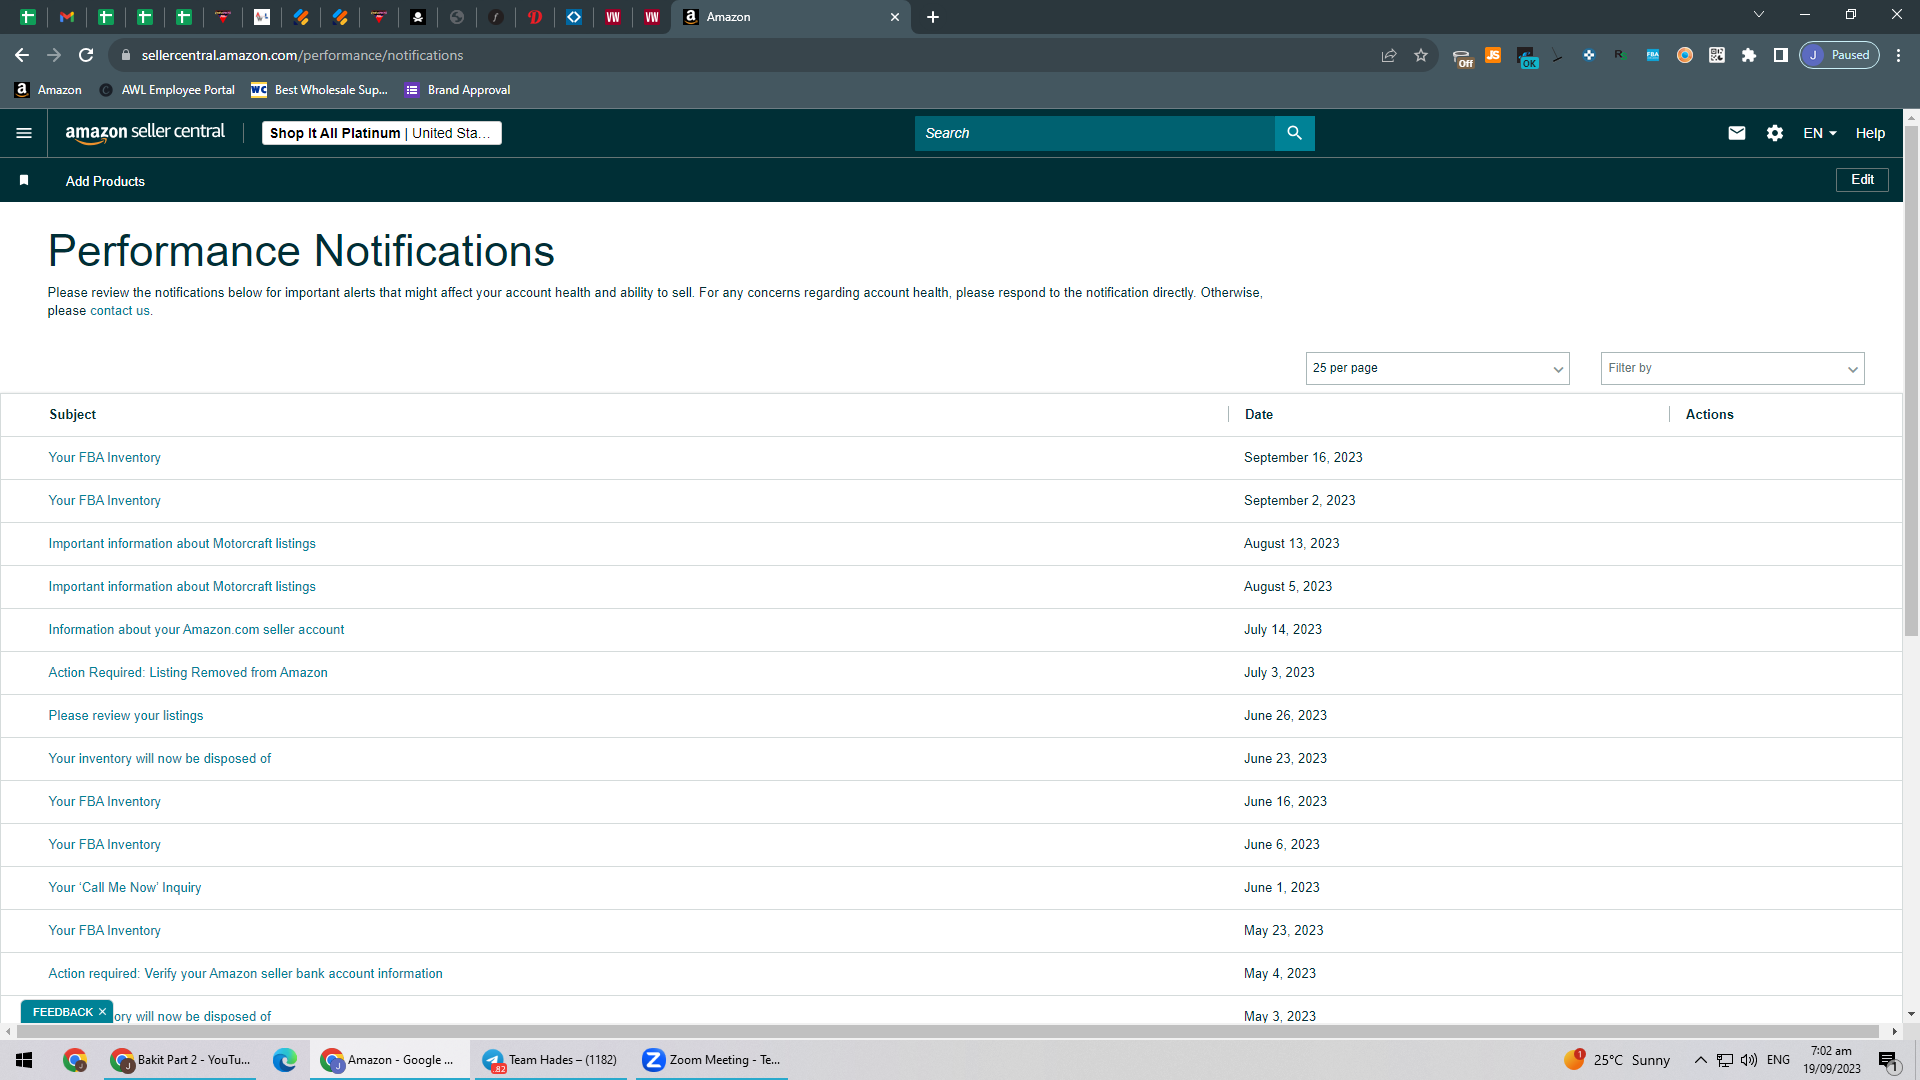
Task: Open the Chrome extensions puzzle icon
Action: (x=1749, y=55)
